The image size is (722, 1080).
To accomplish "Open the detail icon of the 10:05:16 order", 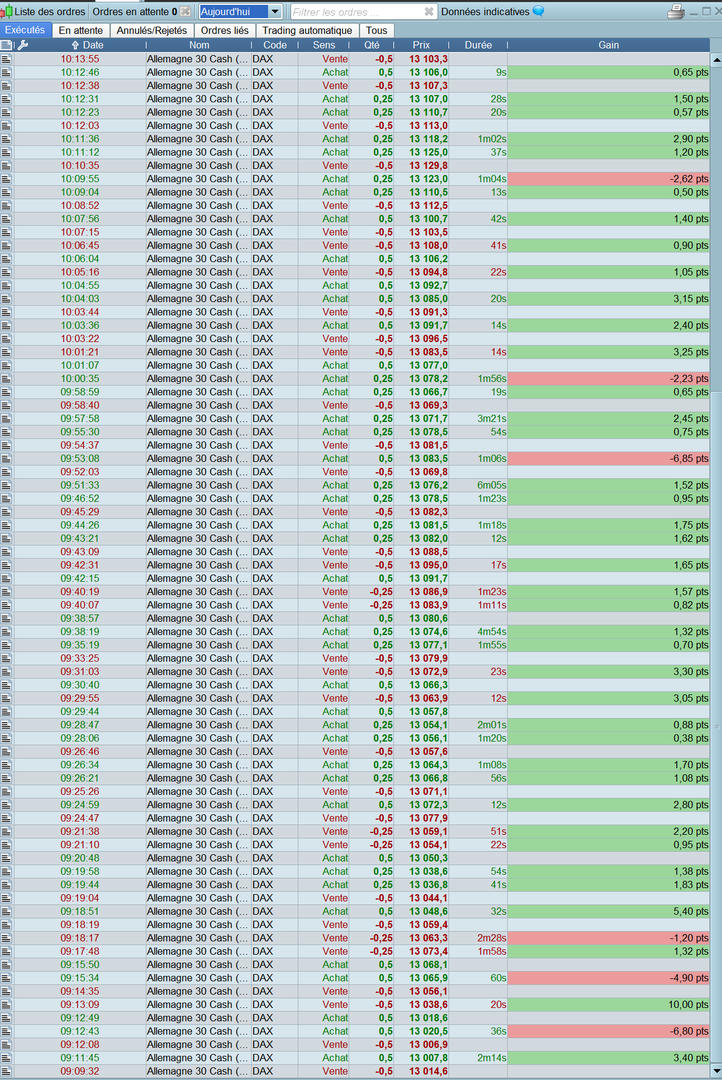I will [x=7, y=272].
